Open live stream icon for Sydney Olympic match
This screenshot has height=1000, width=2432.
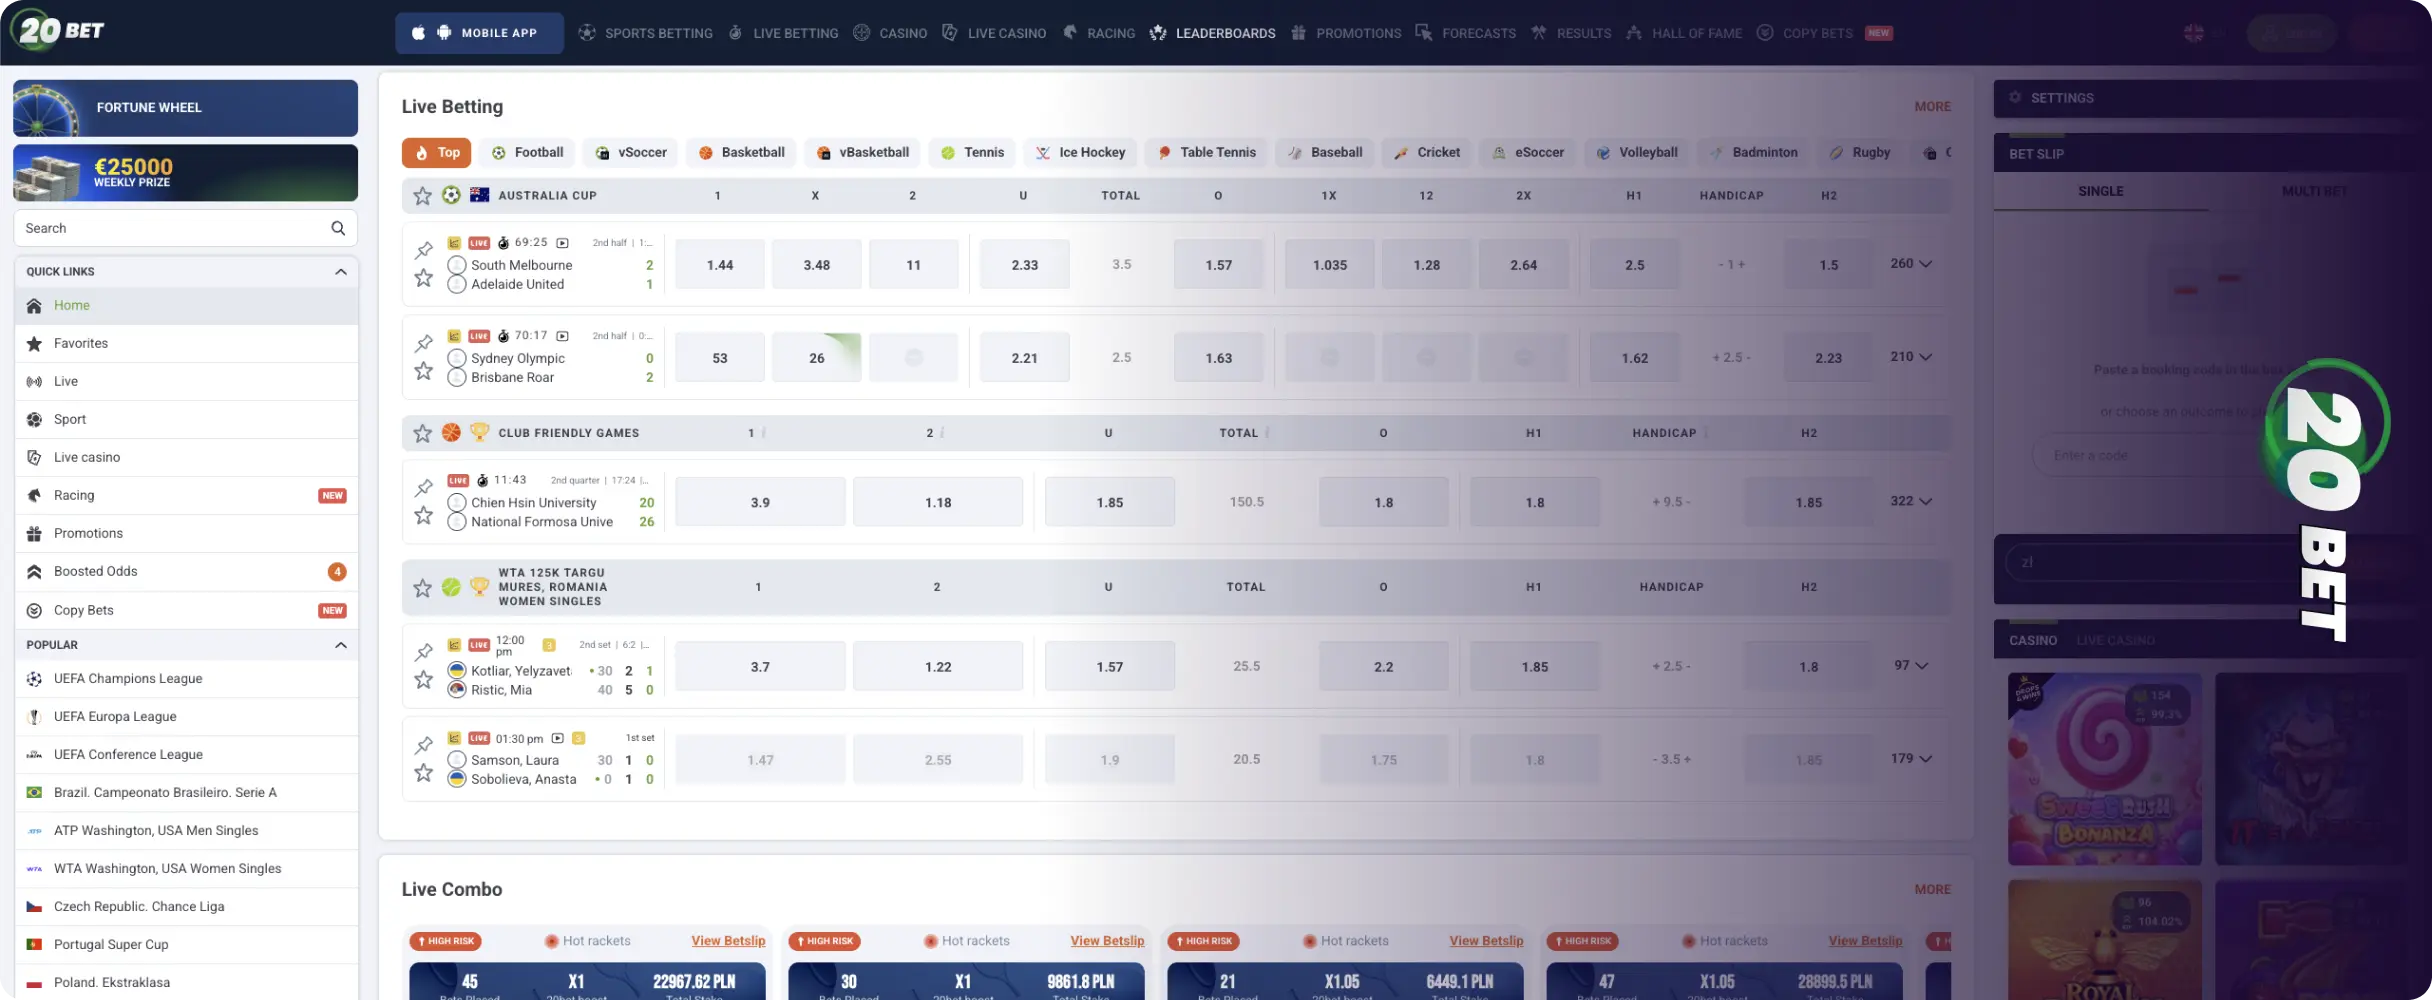(x=562, y=336)
